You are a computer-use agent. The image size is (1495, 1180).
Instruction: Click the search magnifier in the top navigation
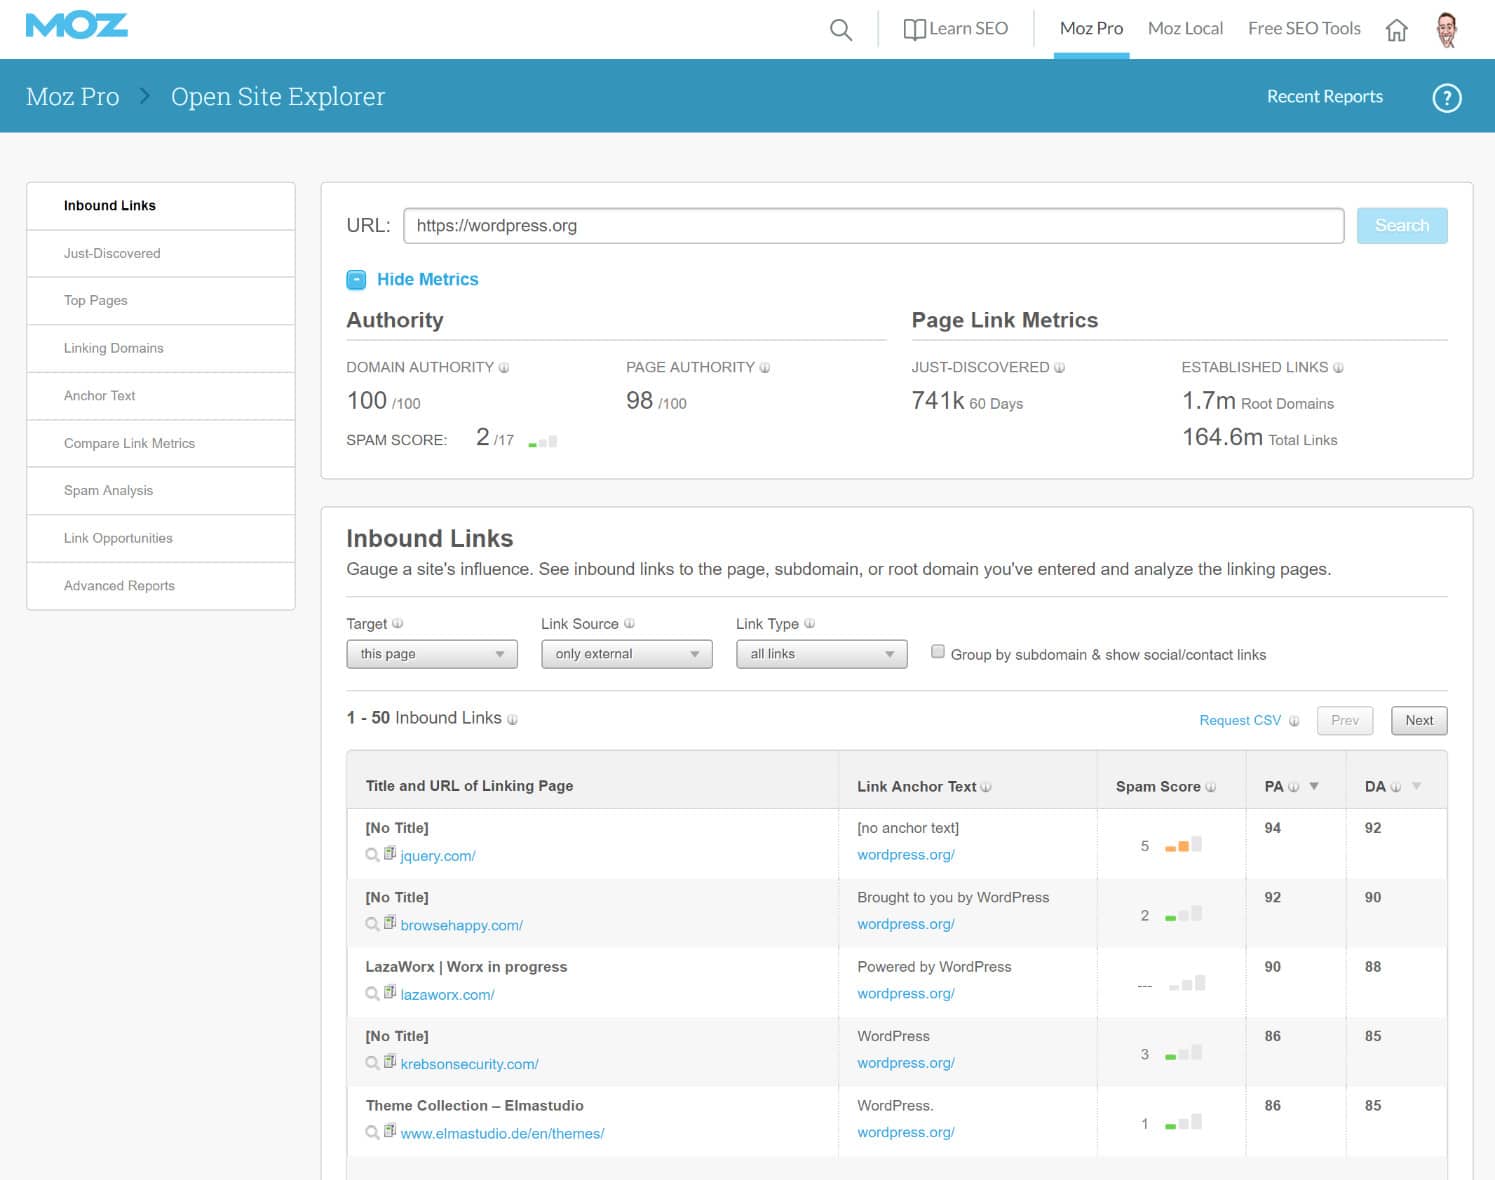click(x=840, y=29)
